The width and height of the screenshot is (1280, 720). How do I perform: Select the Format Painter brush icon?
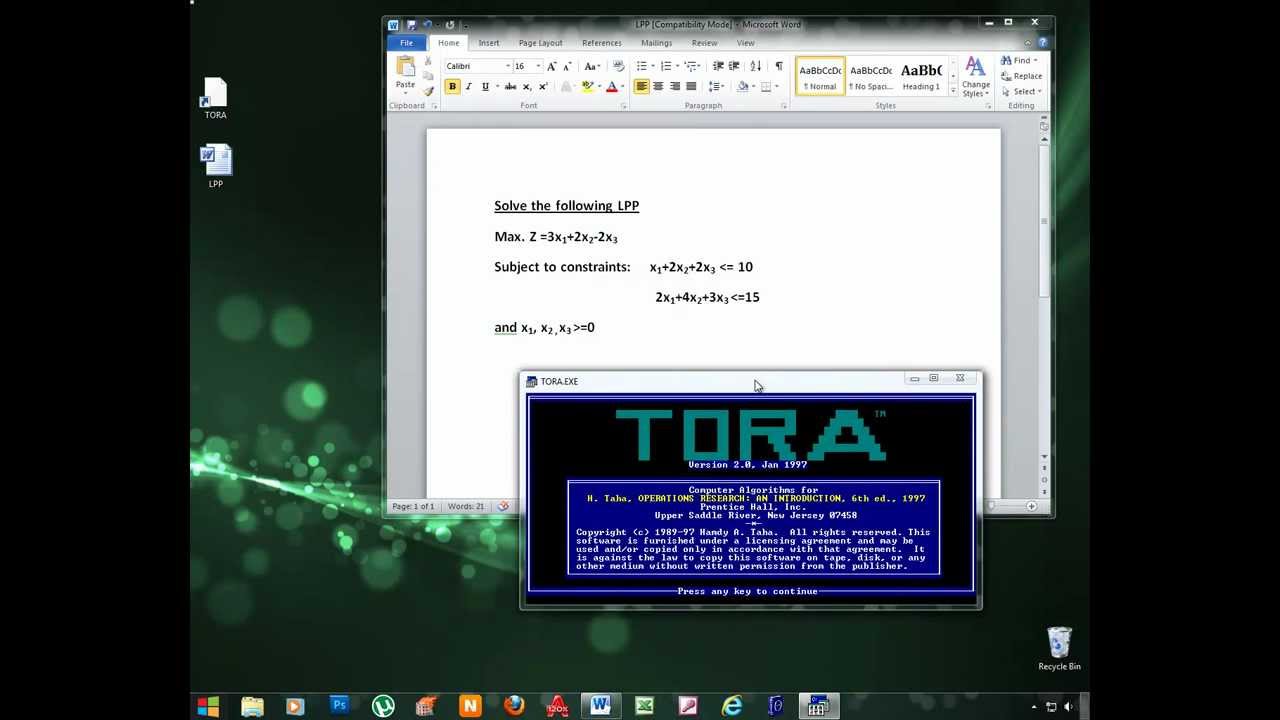click(x=428, y=90)
